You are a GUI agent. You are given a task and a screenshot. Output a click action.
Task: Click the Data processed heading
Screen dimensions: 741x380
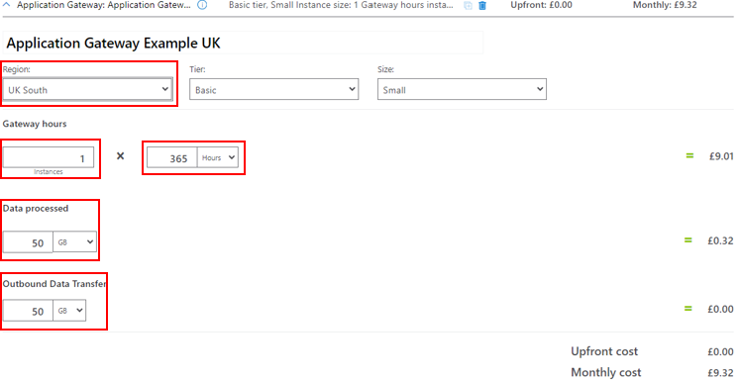tap(35, 208)
